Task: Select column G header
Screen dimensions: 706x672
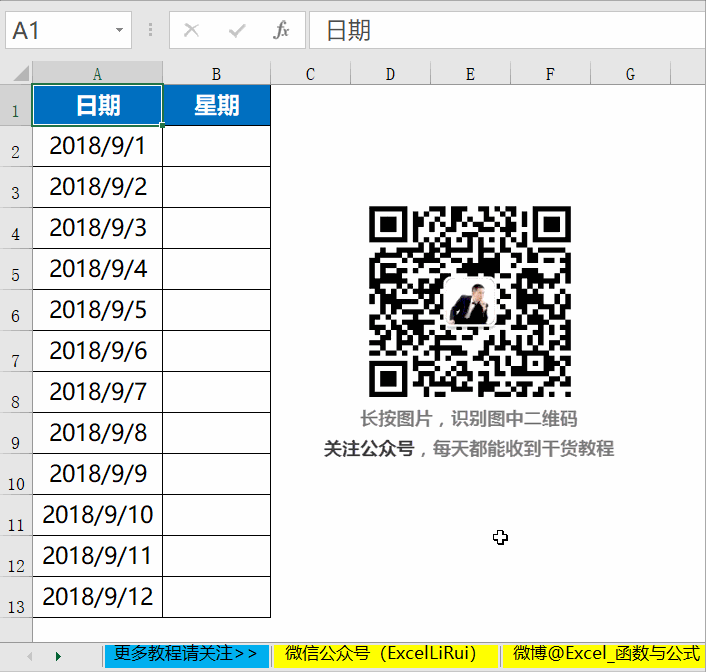Action: [630, 73]
